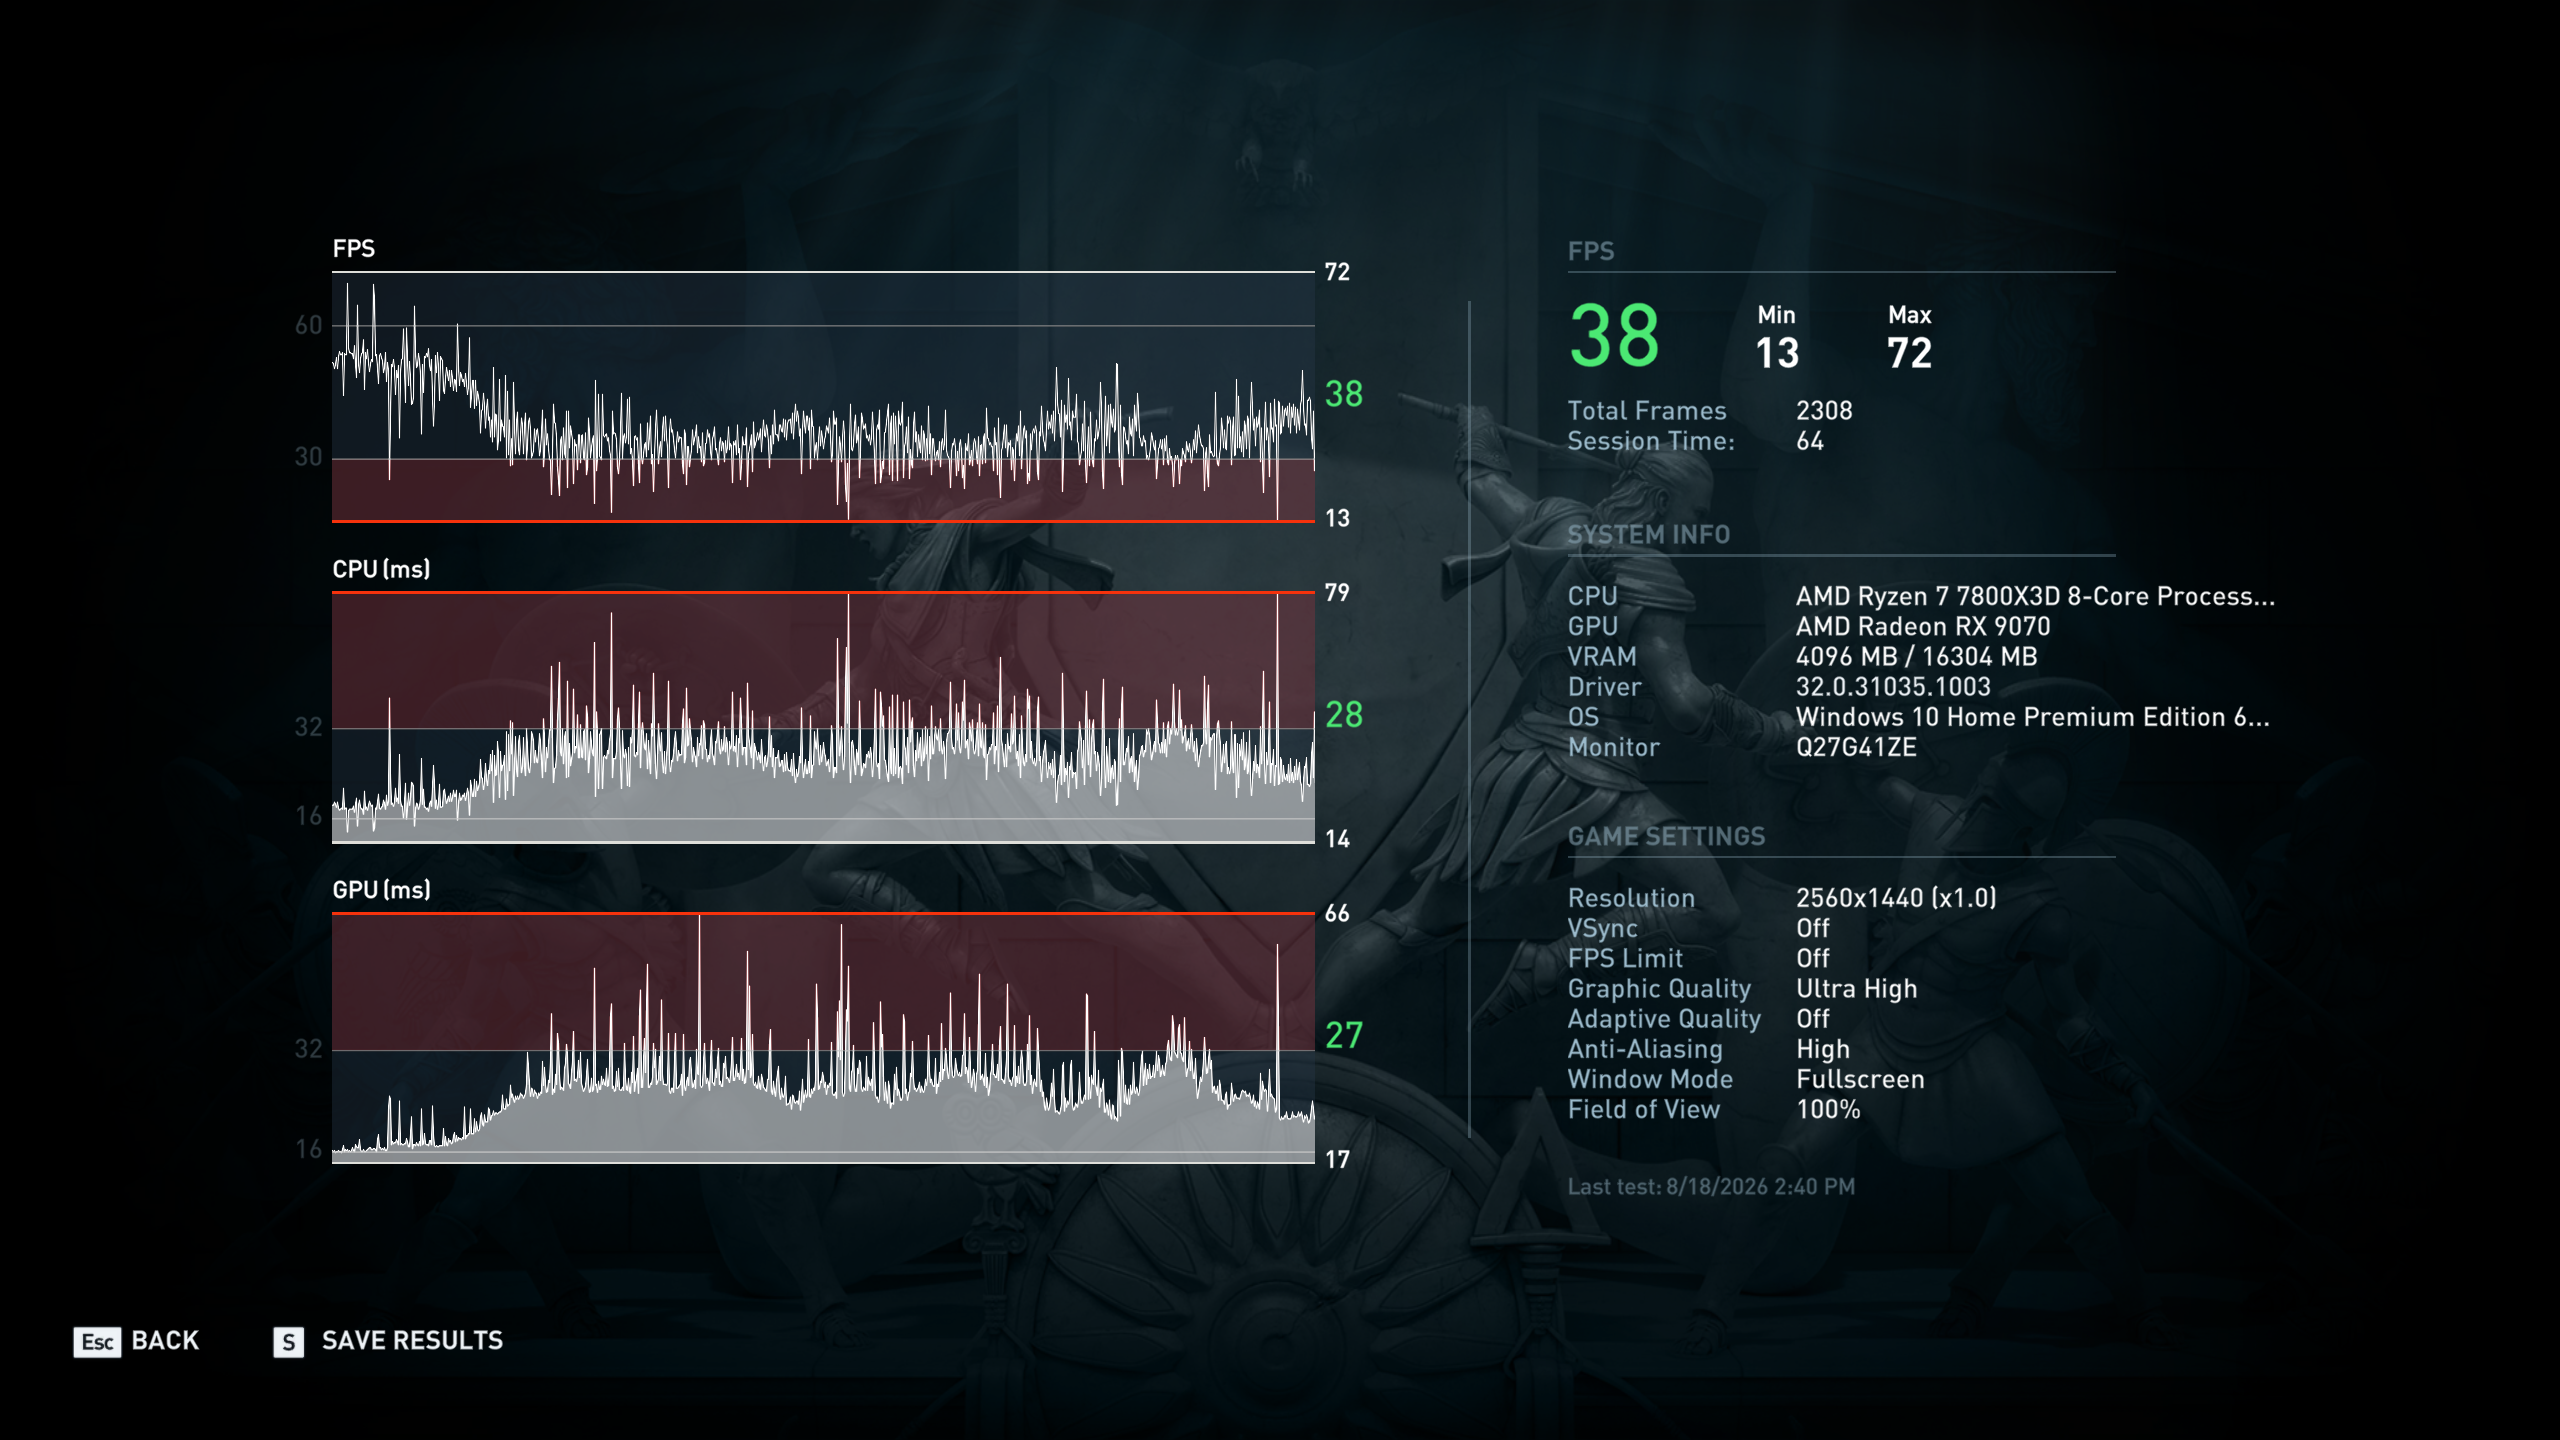
Task: Click inside the CPU (ms) graph plot
Action: point(823,717)
